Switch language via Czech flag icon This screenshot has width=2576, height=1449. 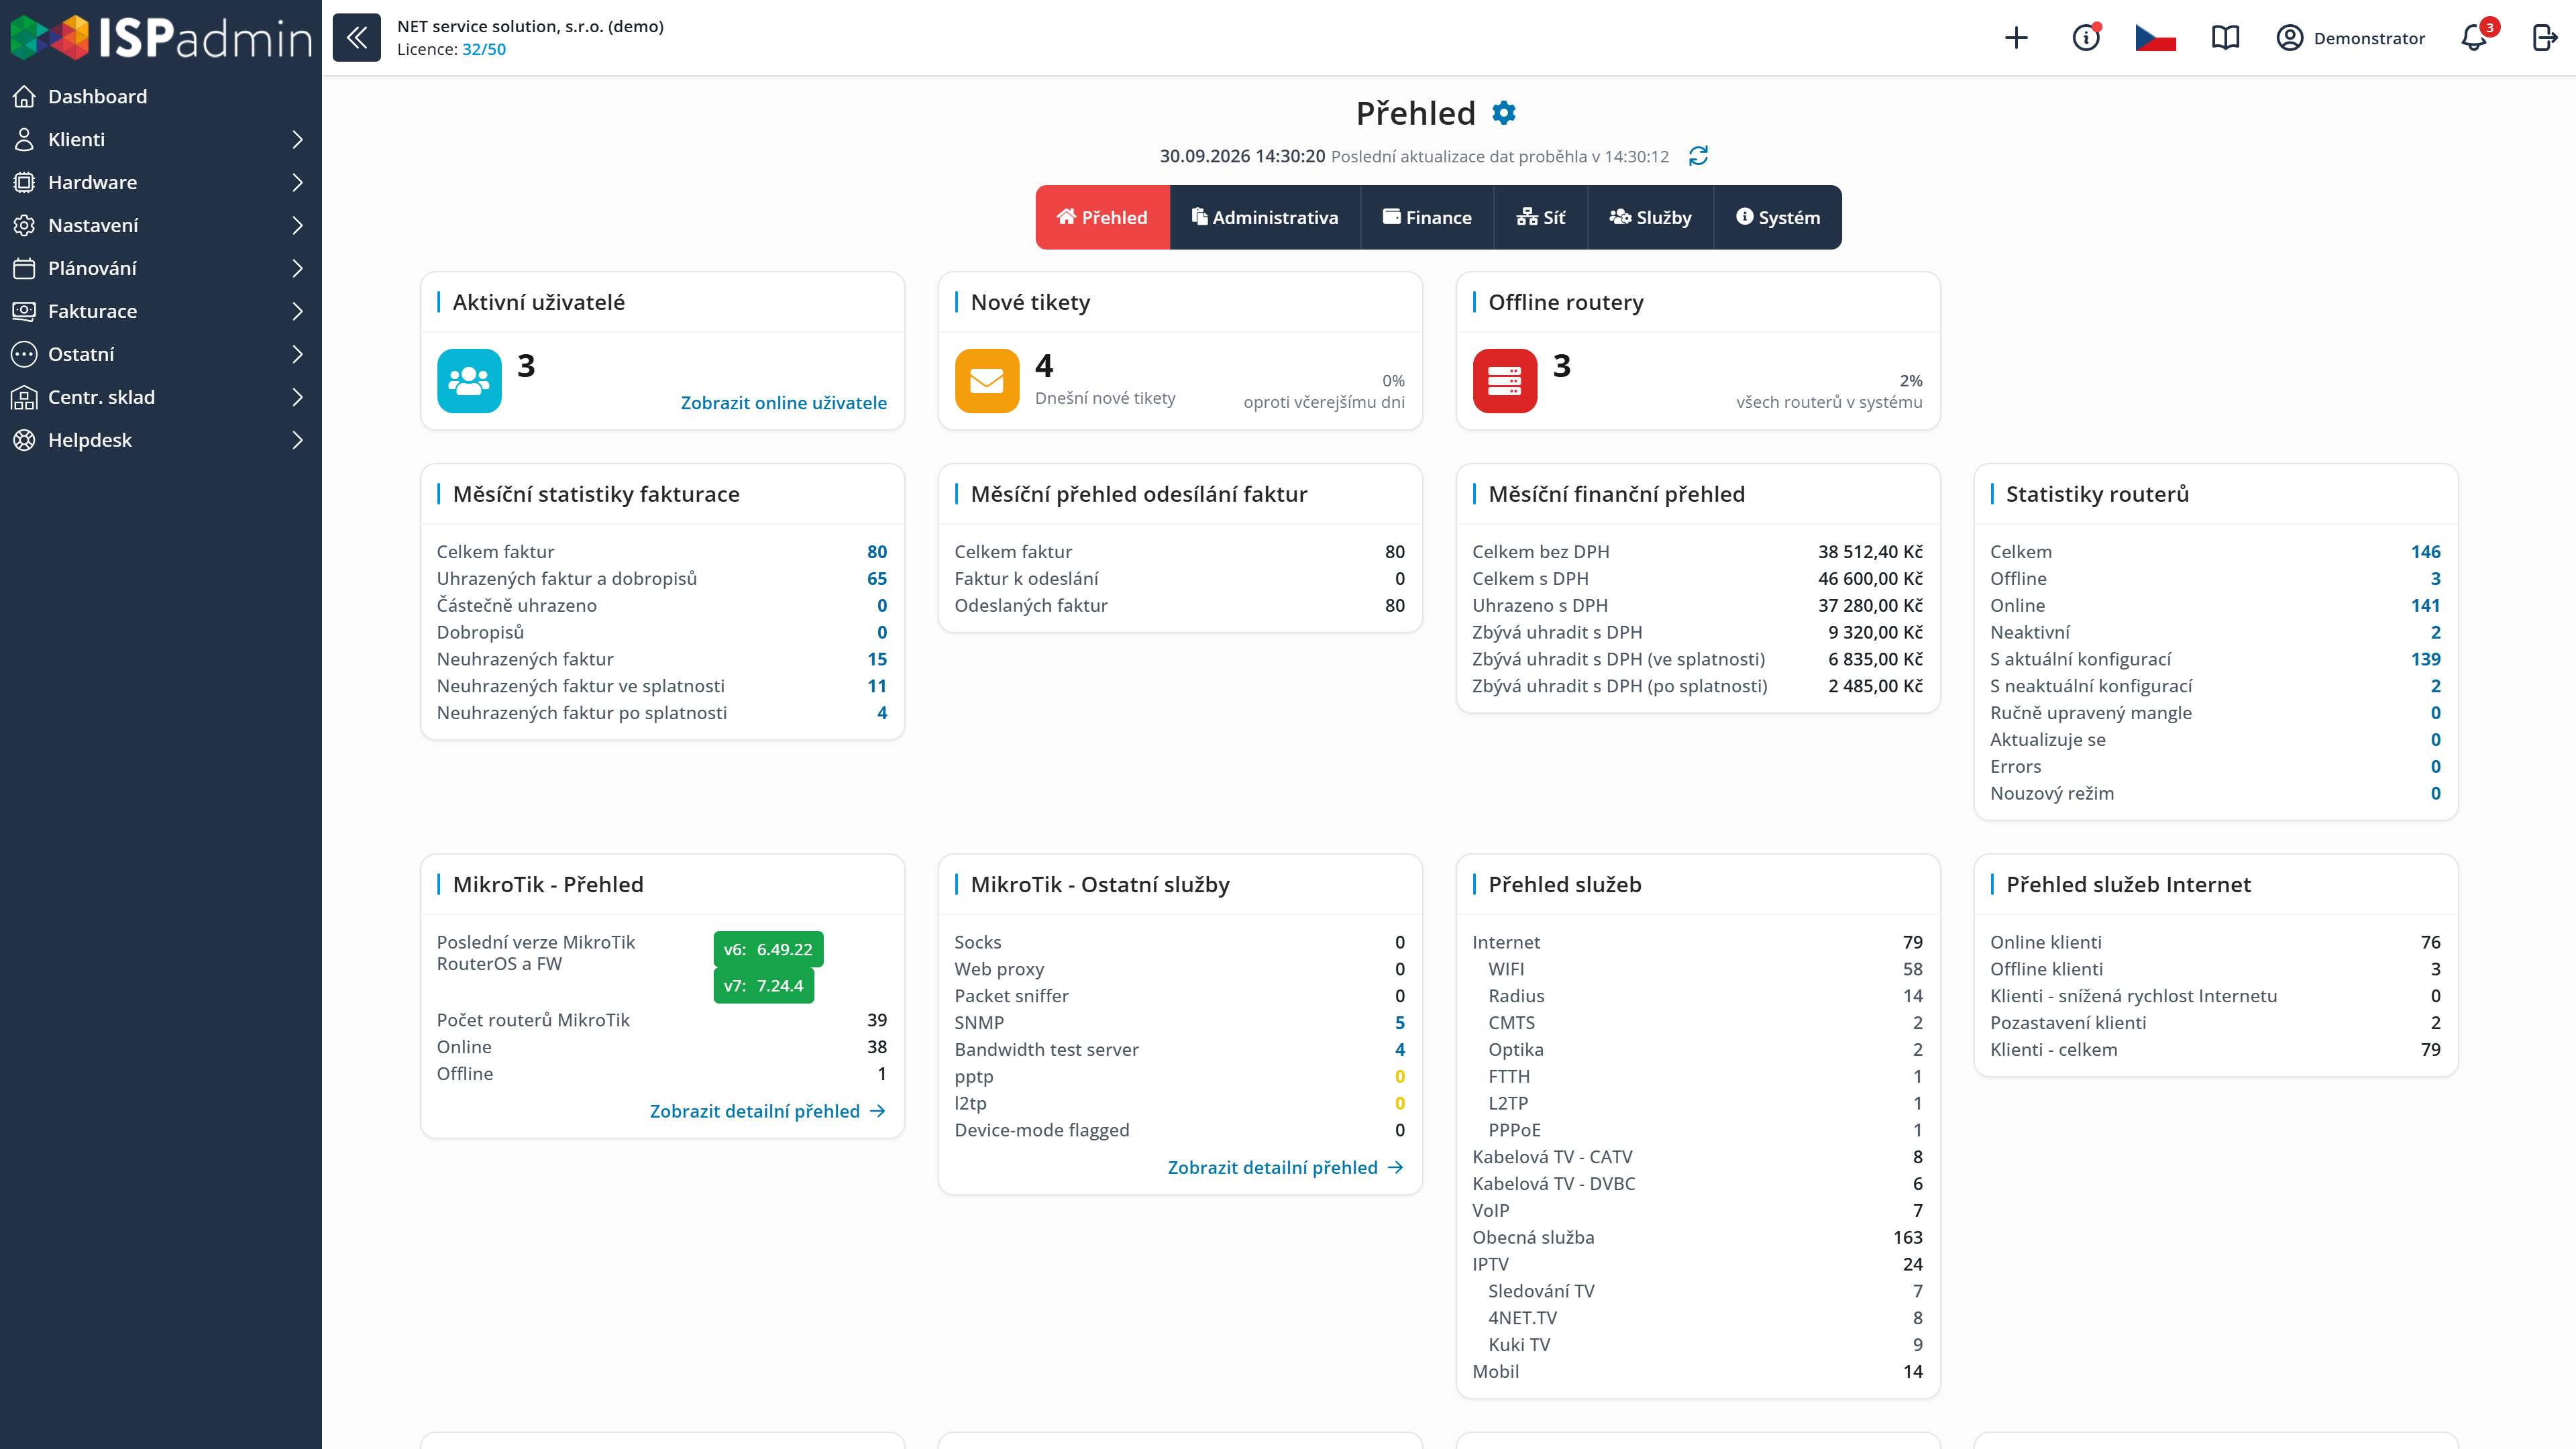pyautogui.click(x=2155, y=38)
